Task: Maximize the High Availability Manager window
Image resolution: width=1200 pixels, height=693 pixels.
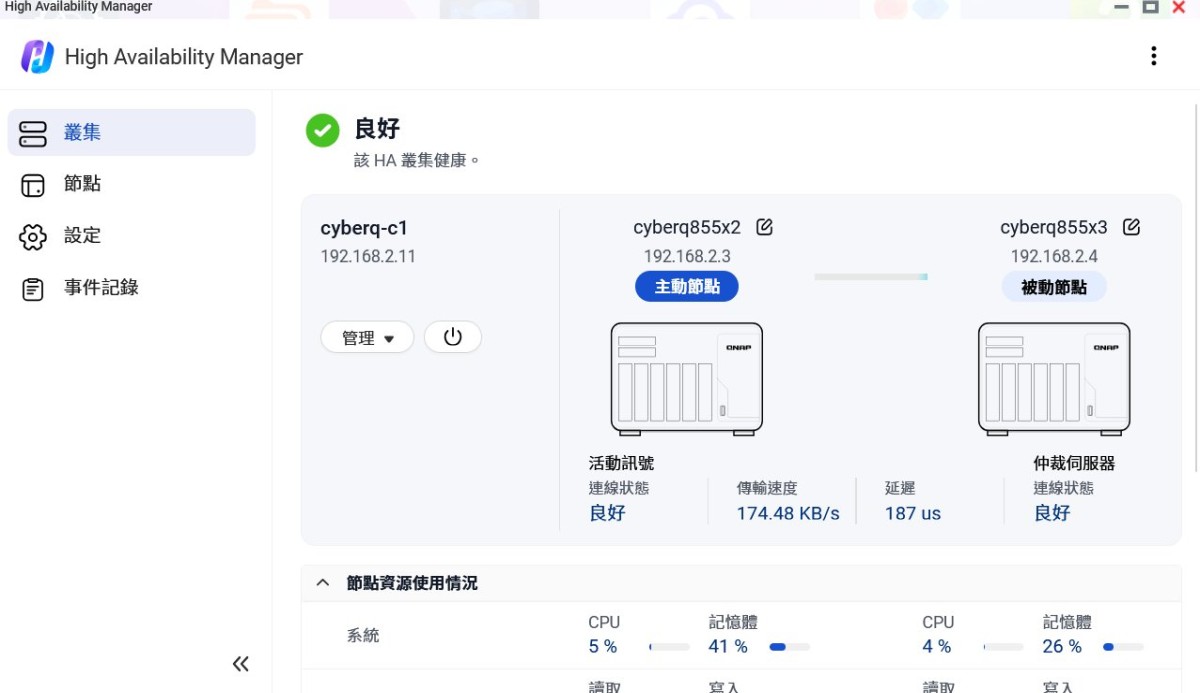Action: [1151, 7]
